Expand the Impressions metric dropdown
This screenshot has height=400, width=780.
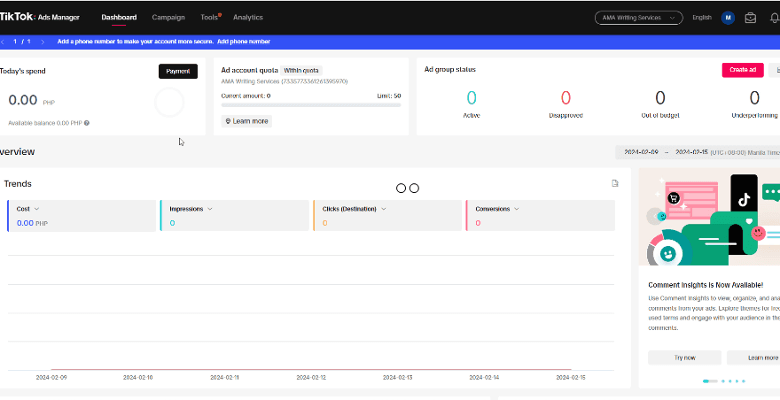pos(210,209)
